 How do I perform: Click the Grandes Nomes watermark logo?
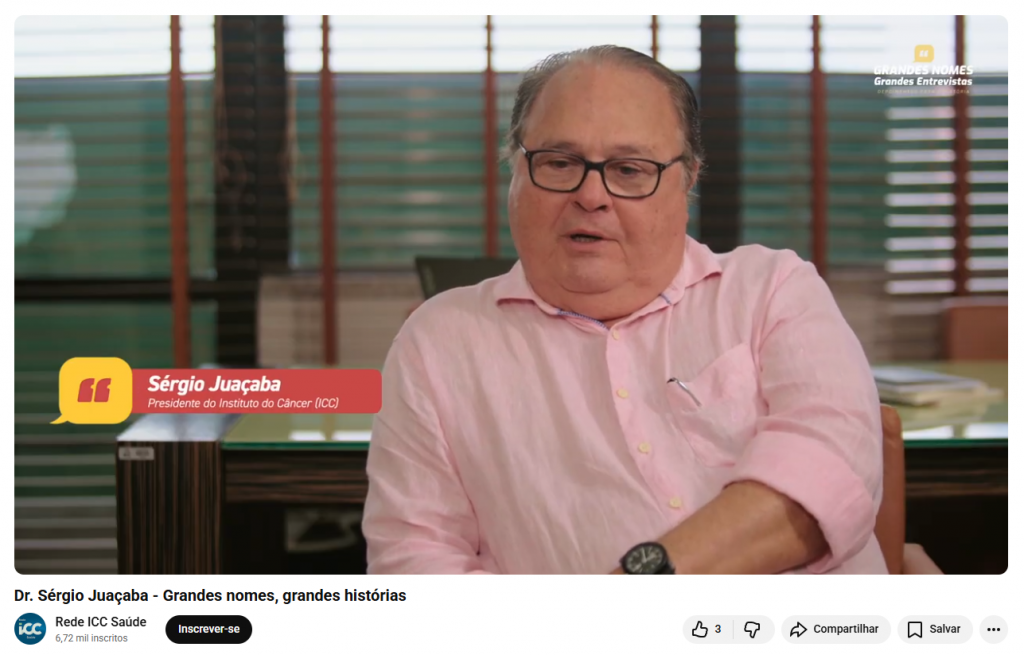pyautogui.click(x=923, y=70)
